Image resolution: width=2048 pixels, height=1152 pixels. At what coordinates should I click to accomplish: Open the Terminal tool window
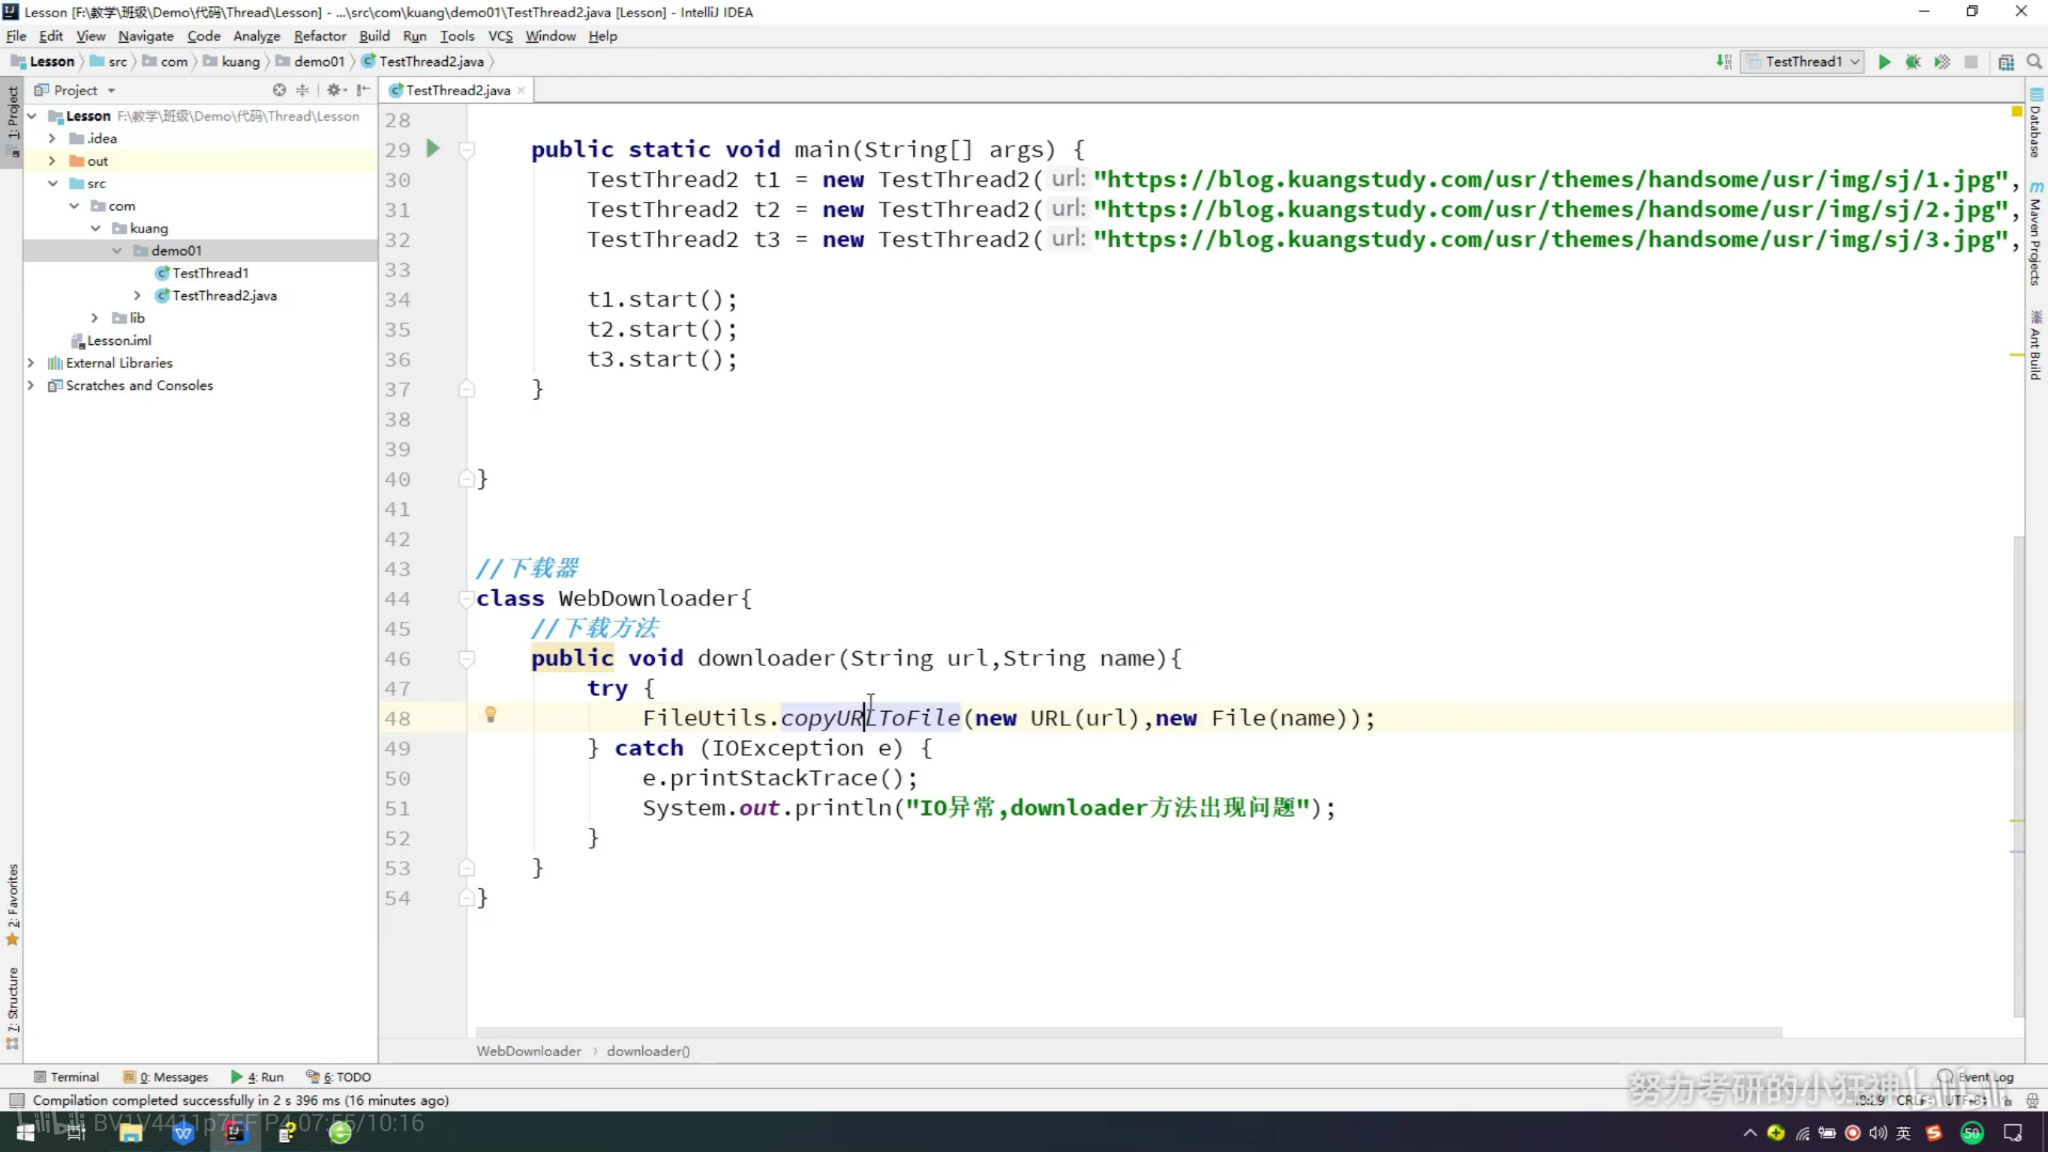click(66, 1077)
